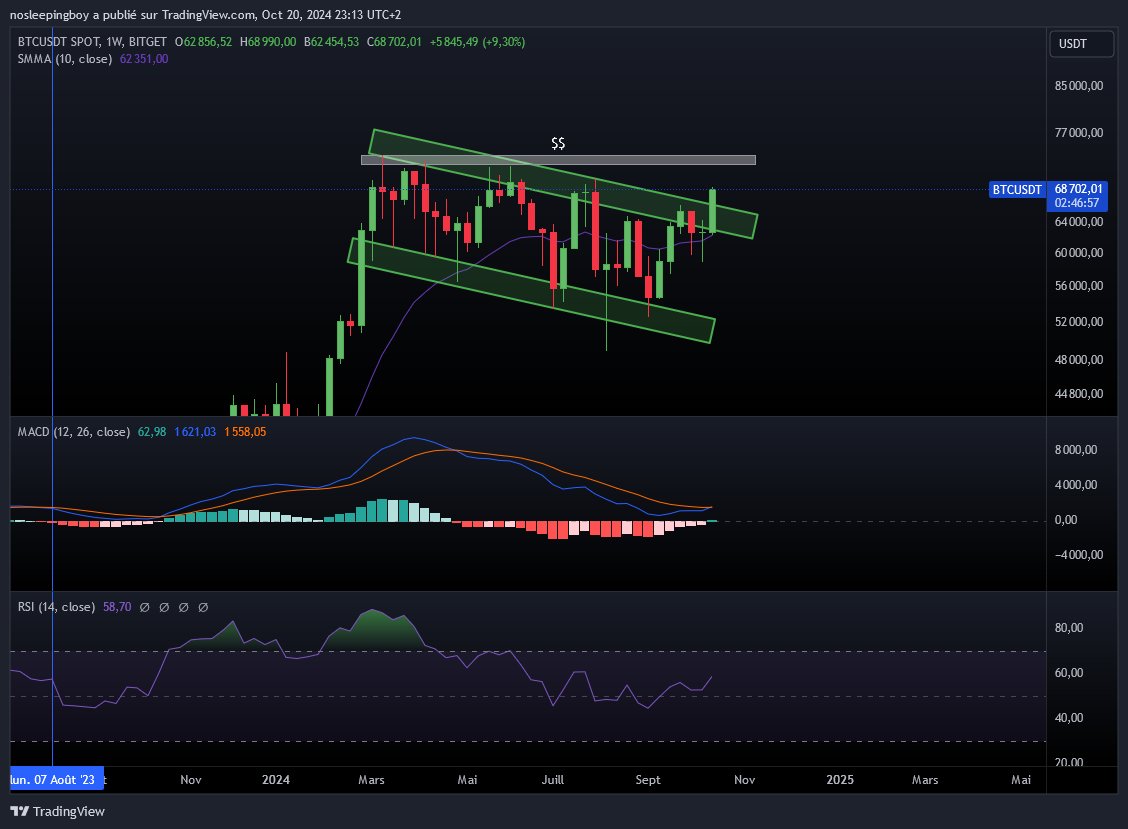
Task: Click the MACD histogram value 62,98
Action: tap(152, 432)
